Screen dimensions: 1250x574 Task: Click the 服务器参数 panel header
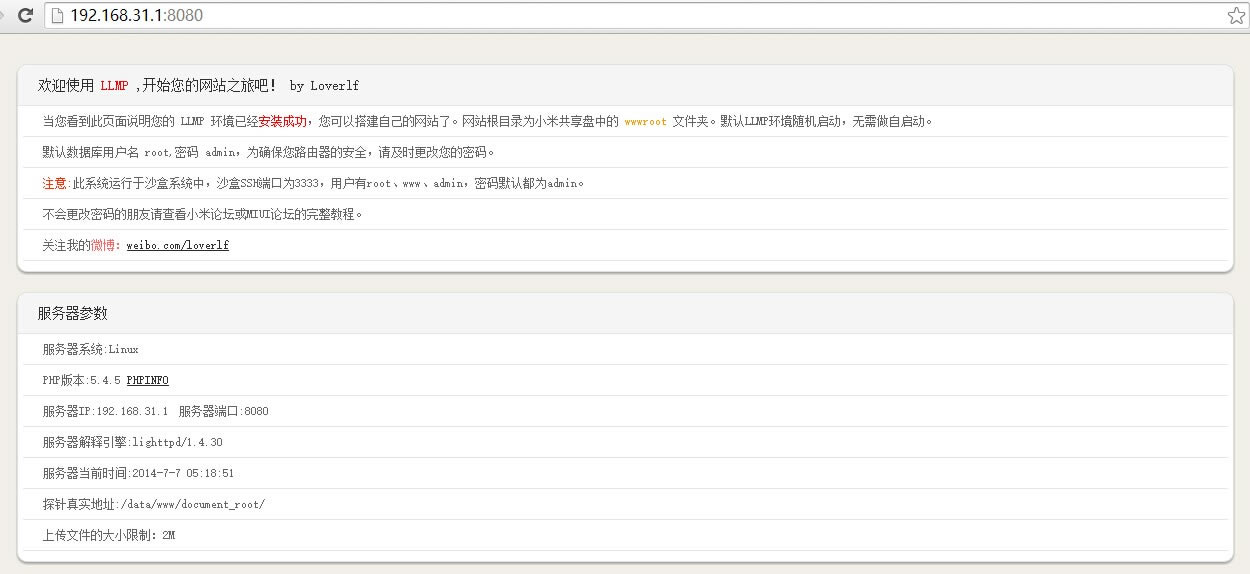72,313
